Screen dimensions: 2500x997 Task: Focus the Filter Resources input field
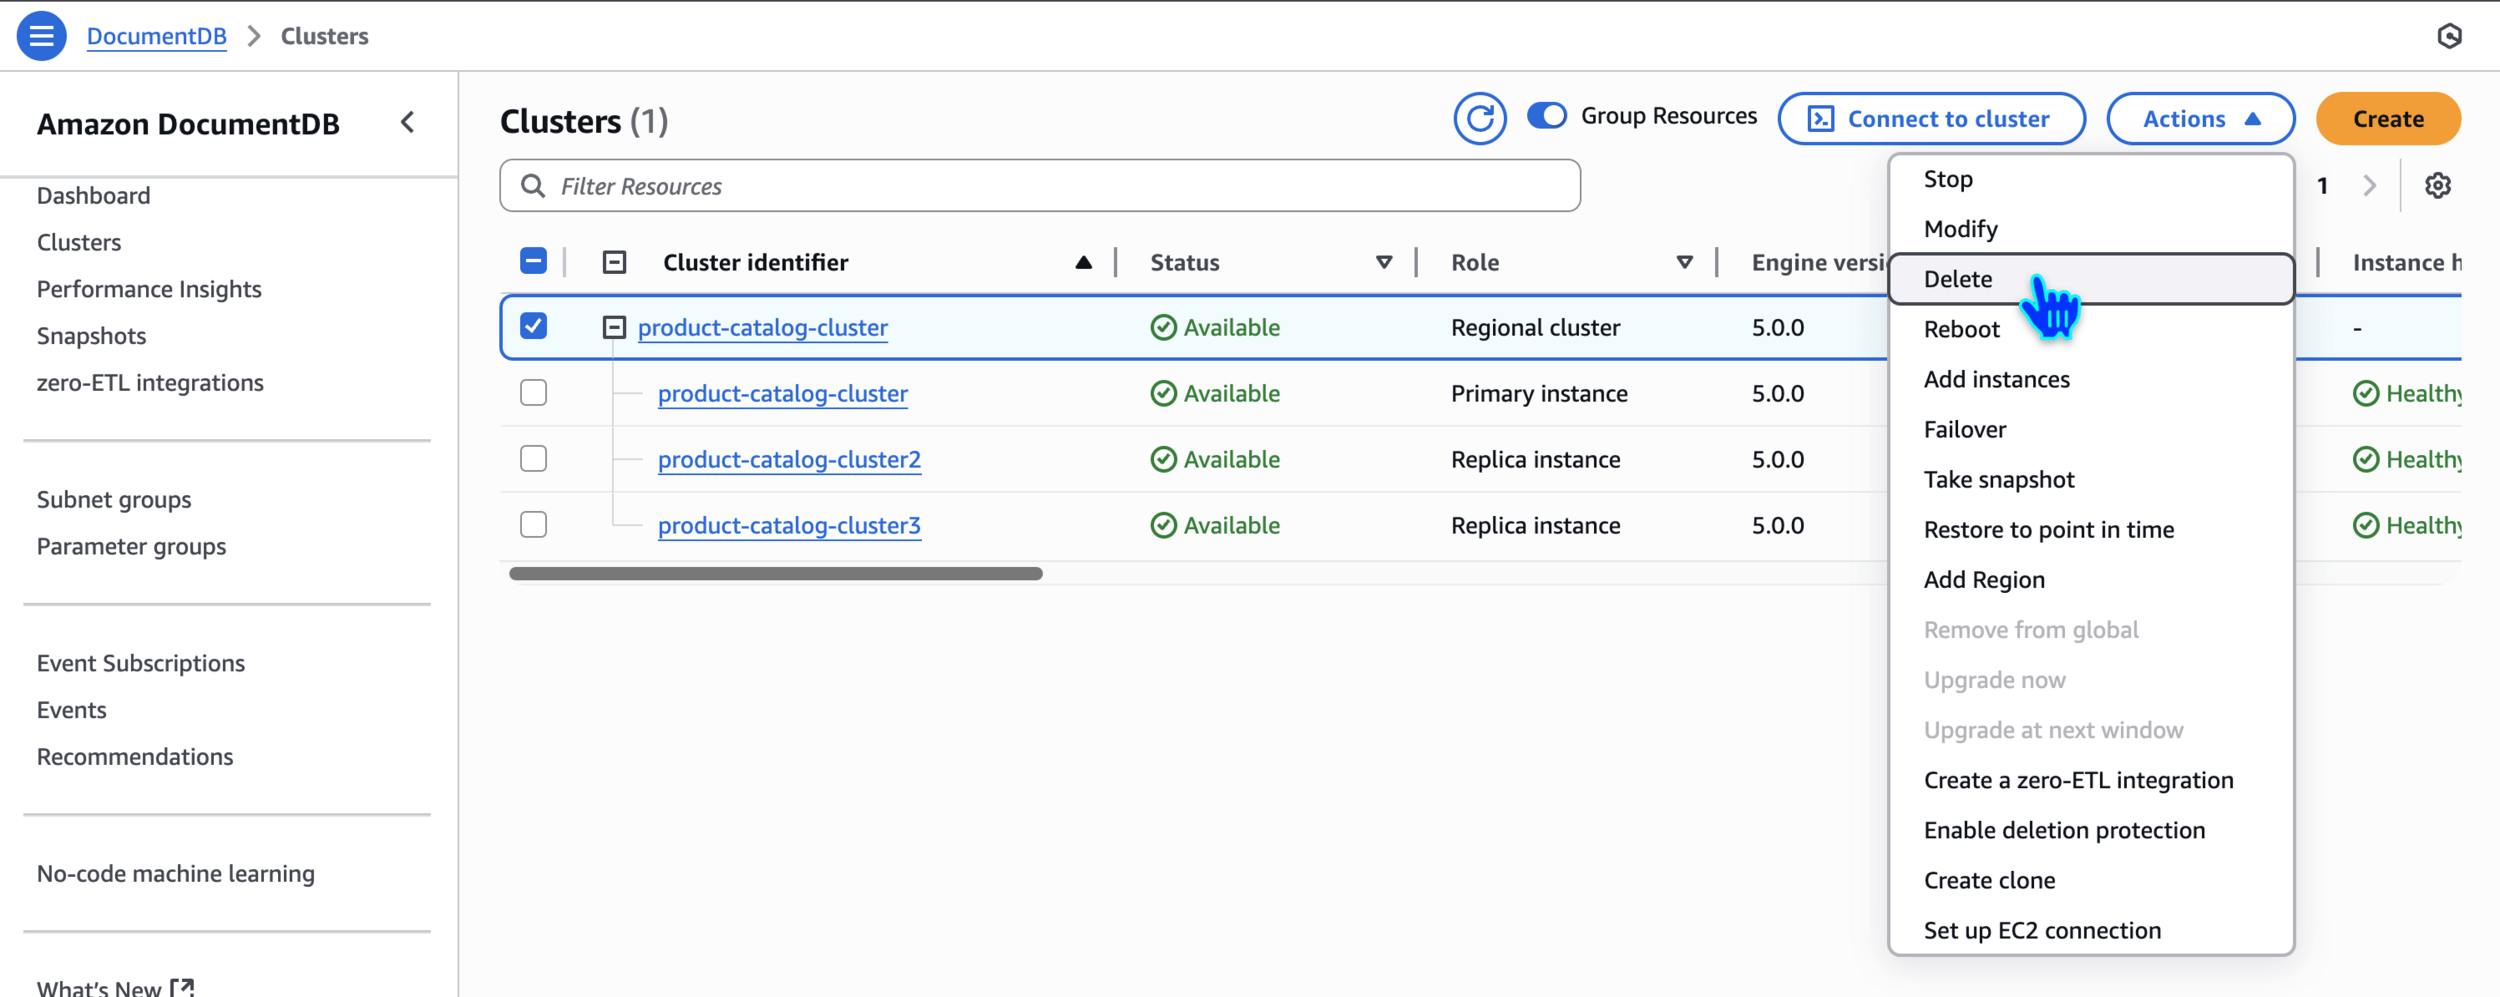tap(1040, 186)
